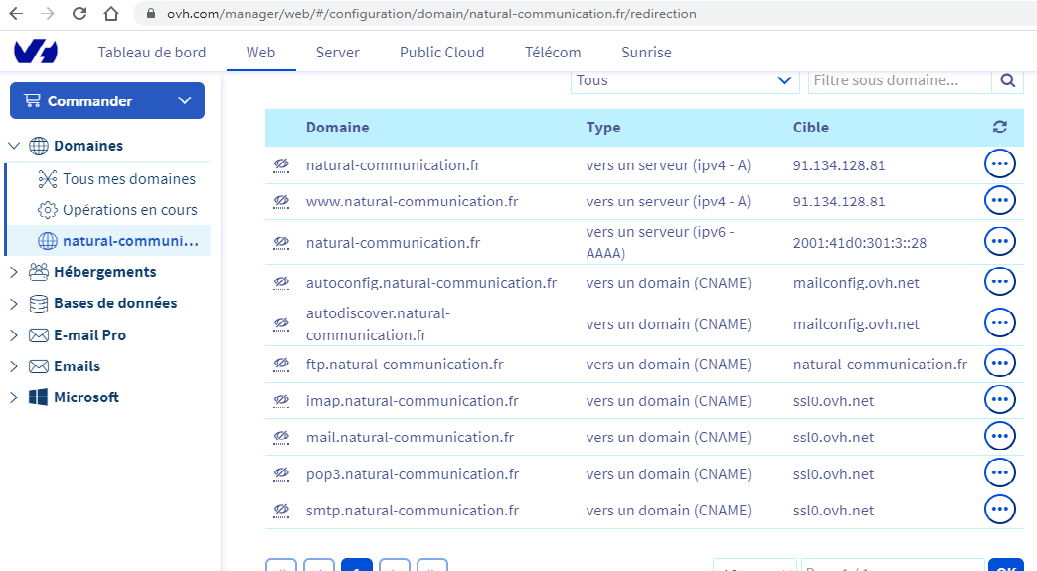Viewport: 1037px width, 571px height.
Task: Switch to the Télécom tab
Action: (x=552, y=52)
